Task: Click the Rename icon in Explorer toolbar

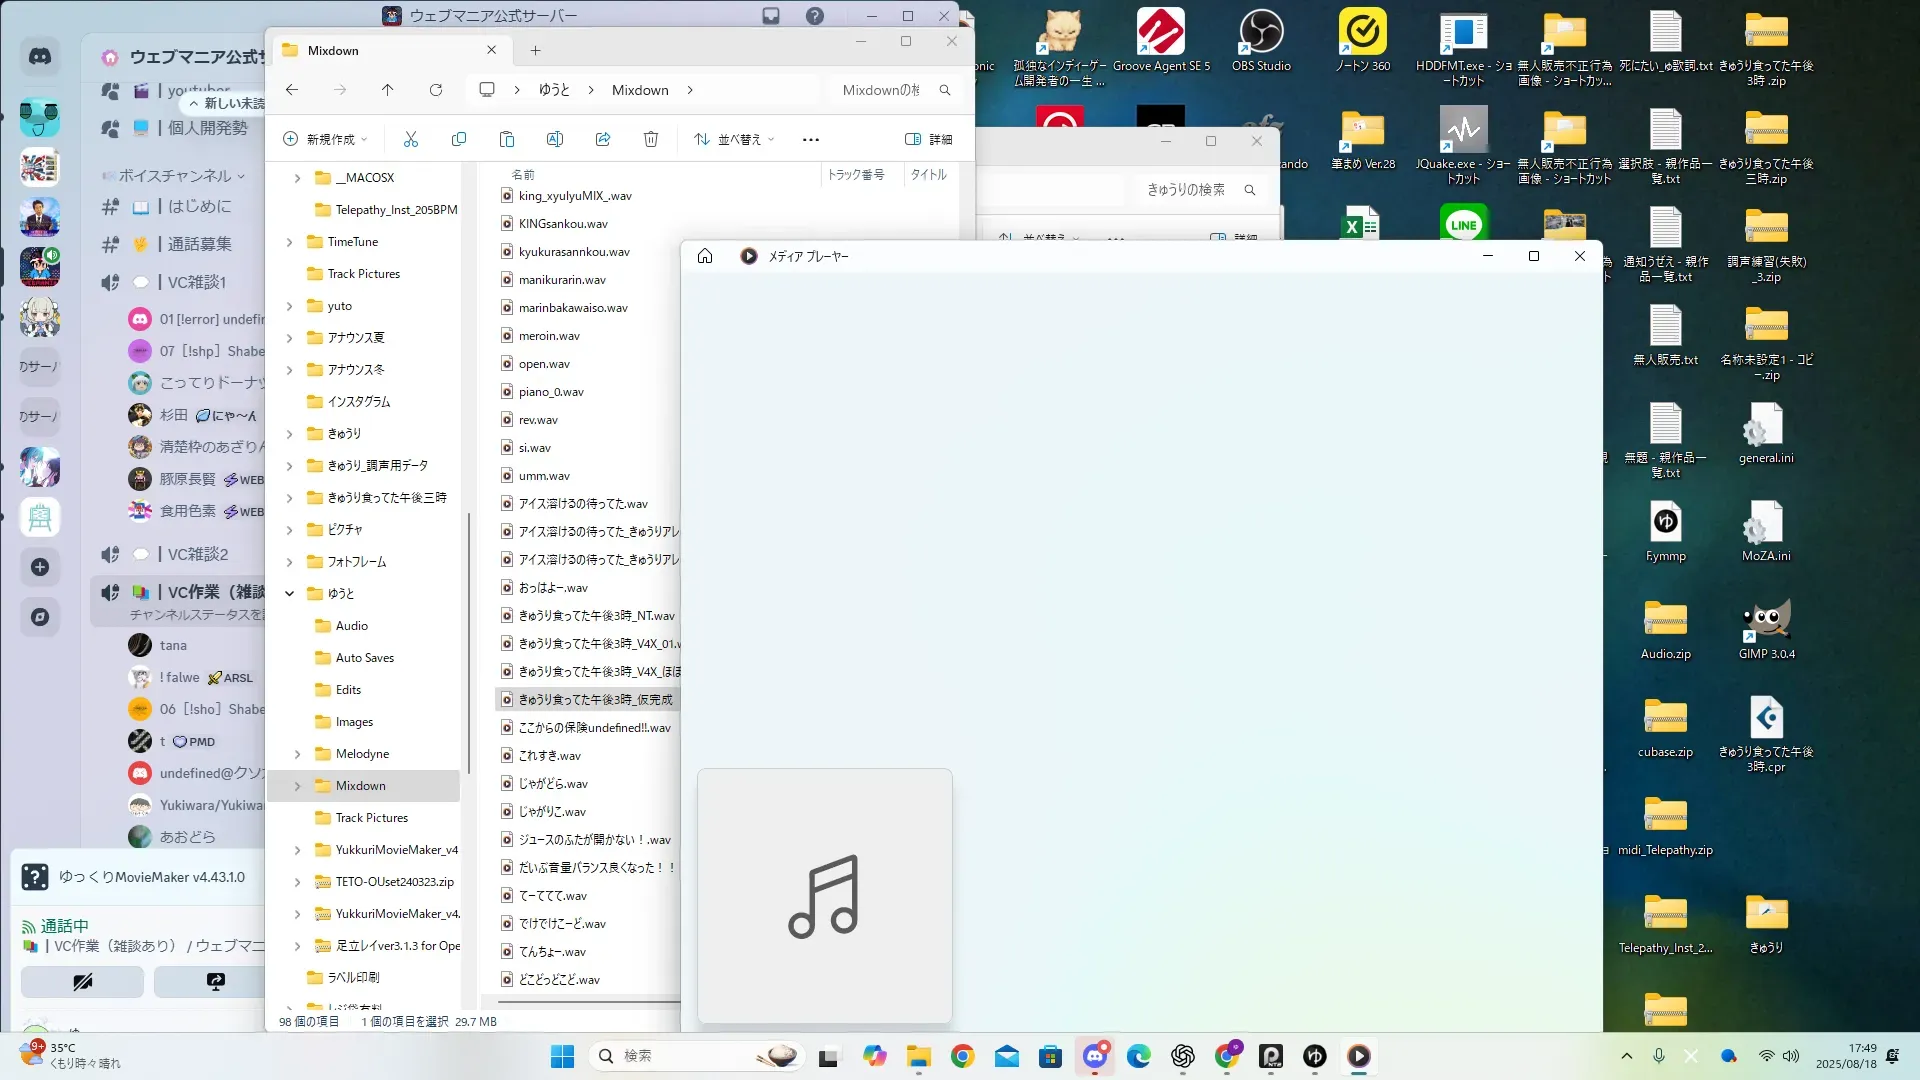Action: (x=555, y=139)
